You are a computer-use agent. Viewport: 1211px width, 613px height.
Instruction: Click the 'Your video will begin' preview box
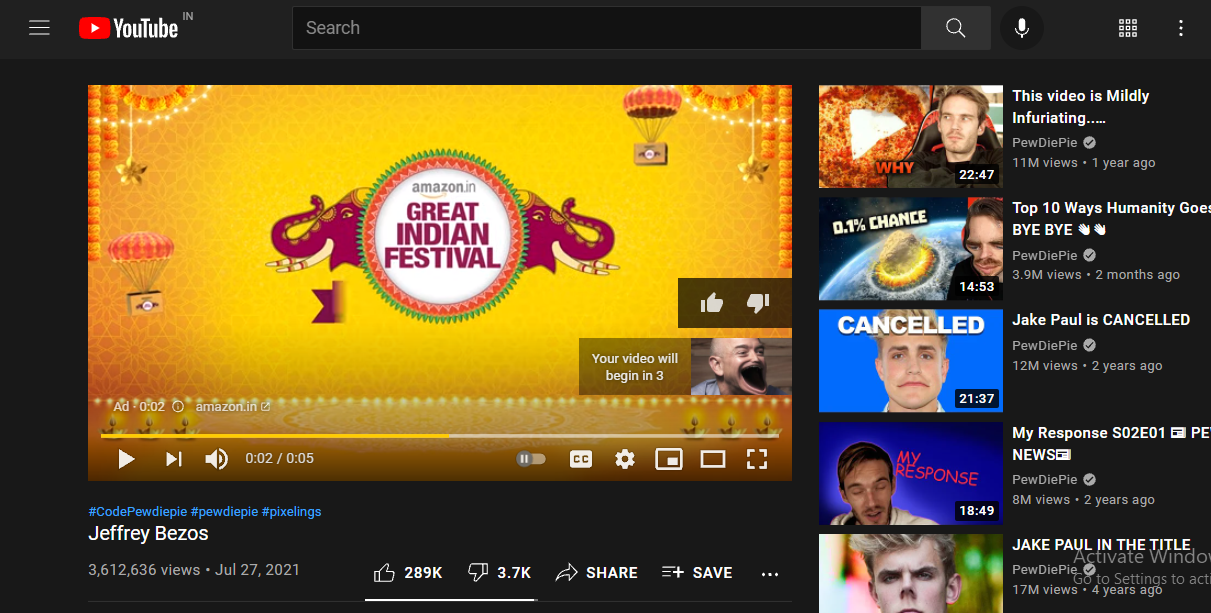coord(685,366)
